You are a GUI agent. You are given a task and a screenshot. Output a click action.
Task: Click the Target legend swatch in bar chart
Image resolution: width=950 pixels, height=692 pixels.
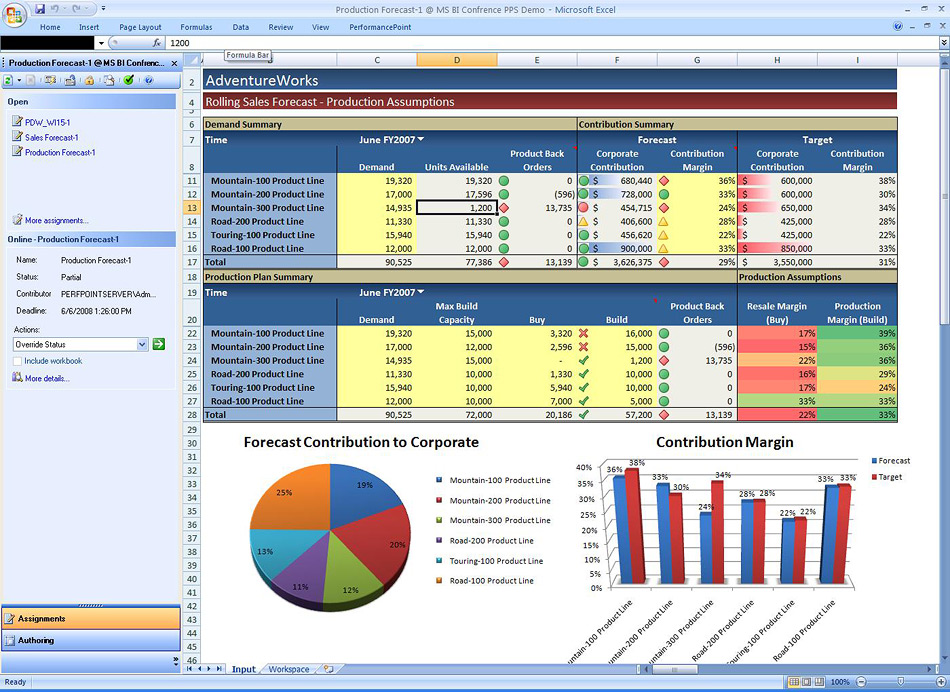(x=874, y=477)
